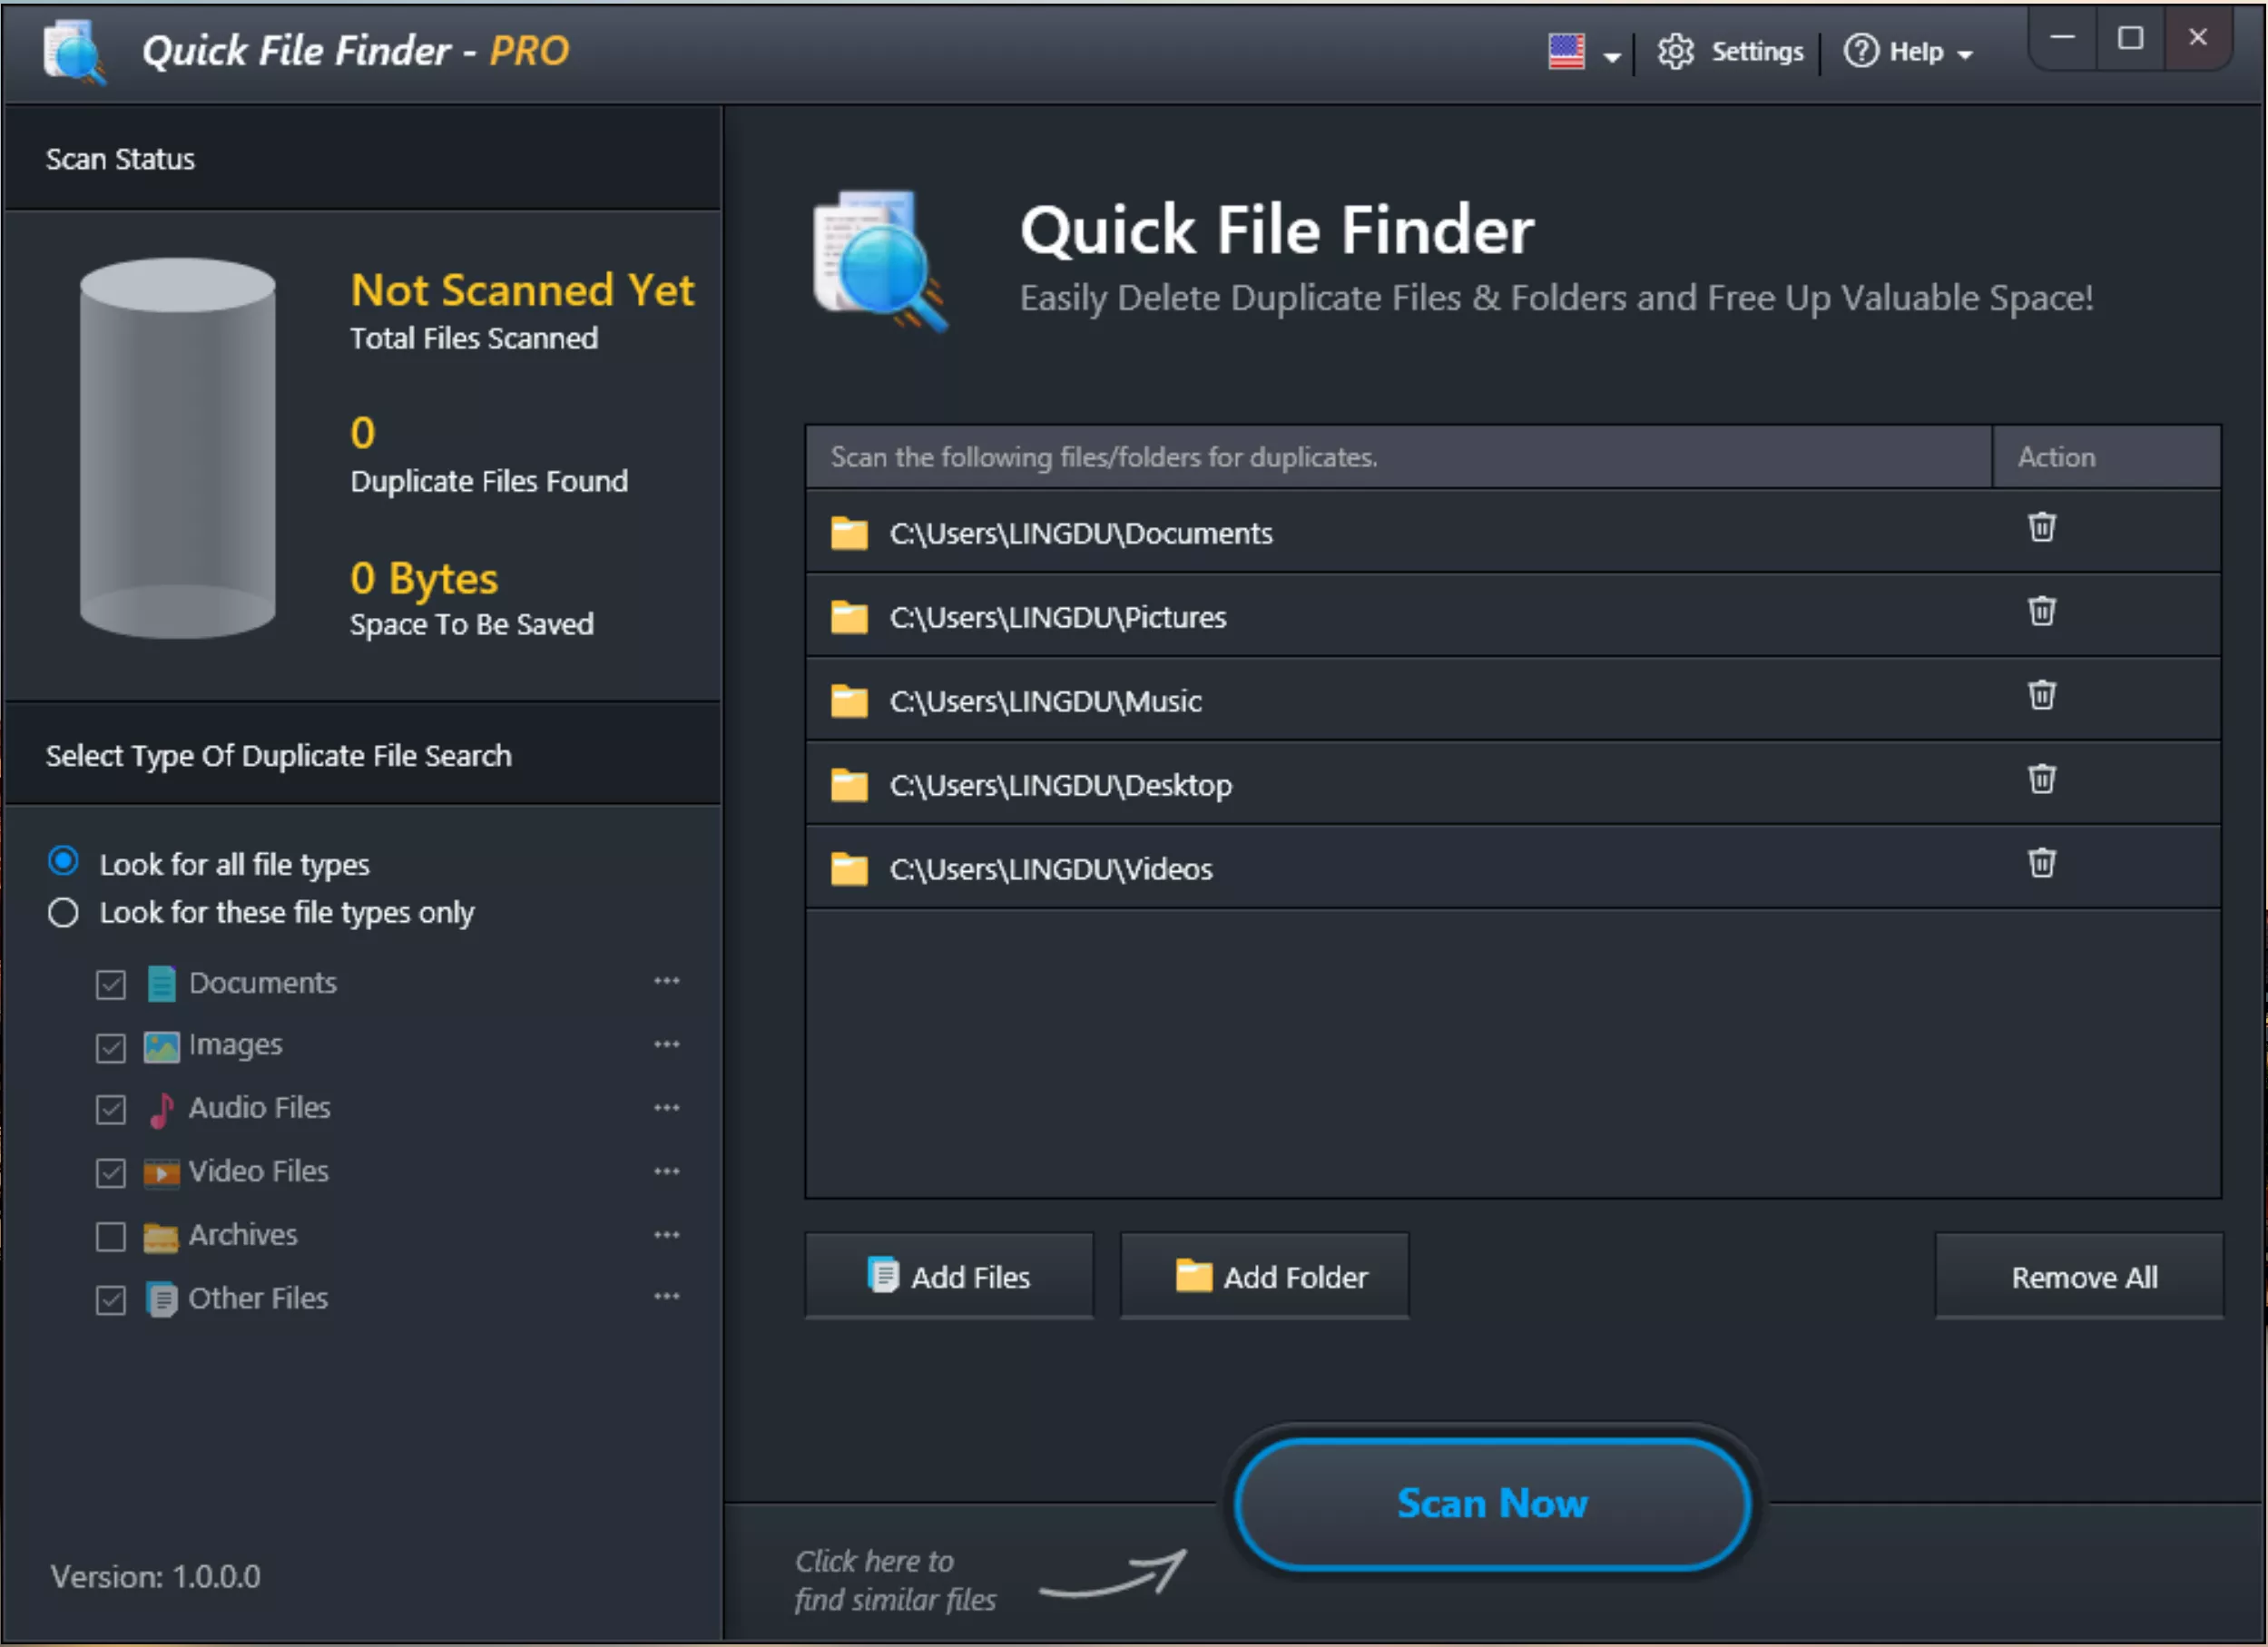Click trash icon for the Music folder

2041,695
